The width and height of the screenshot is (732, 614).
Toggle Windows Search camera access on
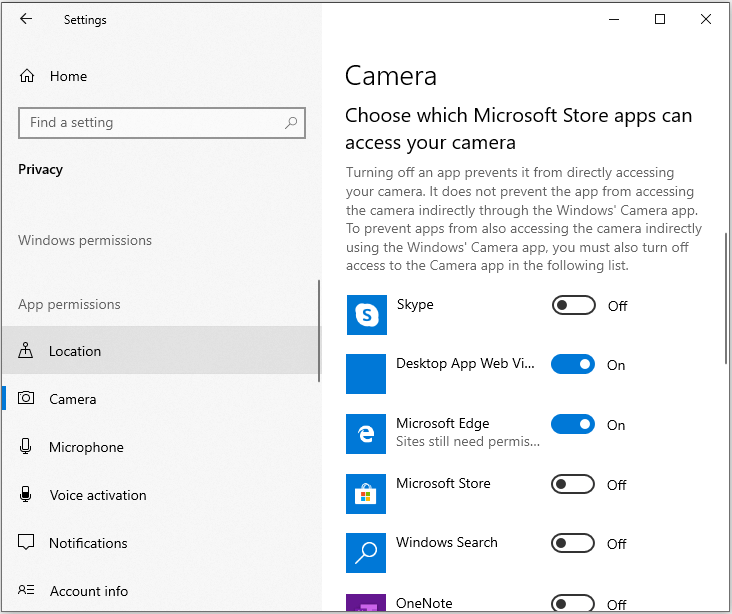pyautogui.click(x=573, y=543)
